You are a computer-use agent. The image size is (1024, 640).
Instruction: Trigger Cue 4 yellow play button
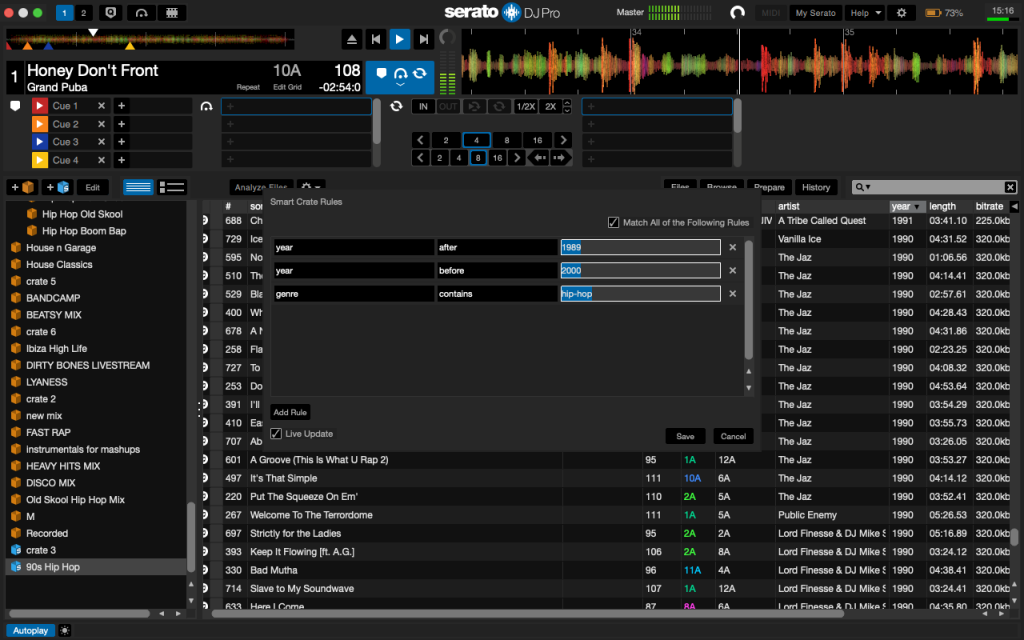pos(40,160)
